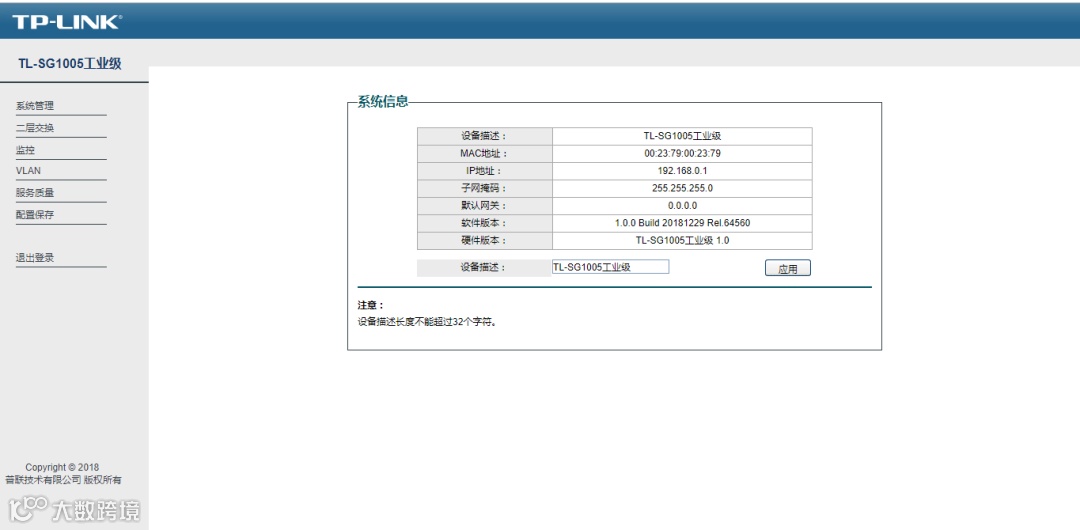Click the 应用 button

[x=787, y=268]
